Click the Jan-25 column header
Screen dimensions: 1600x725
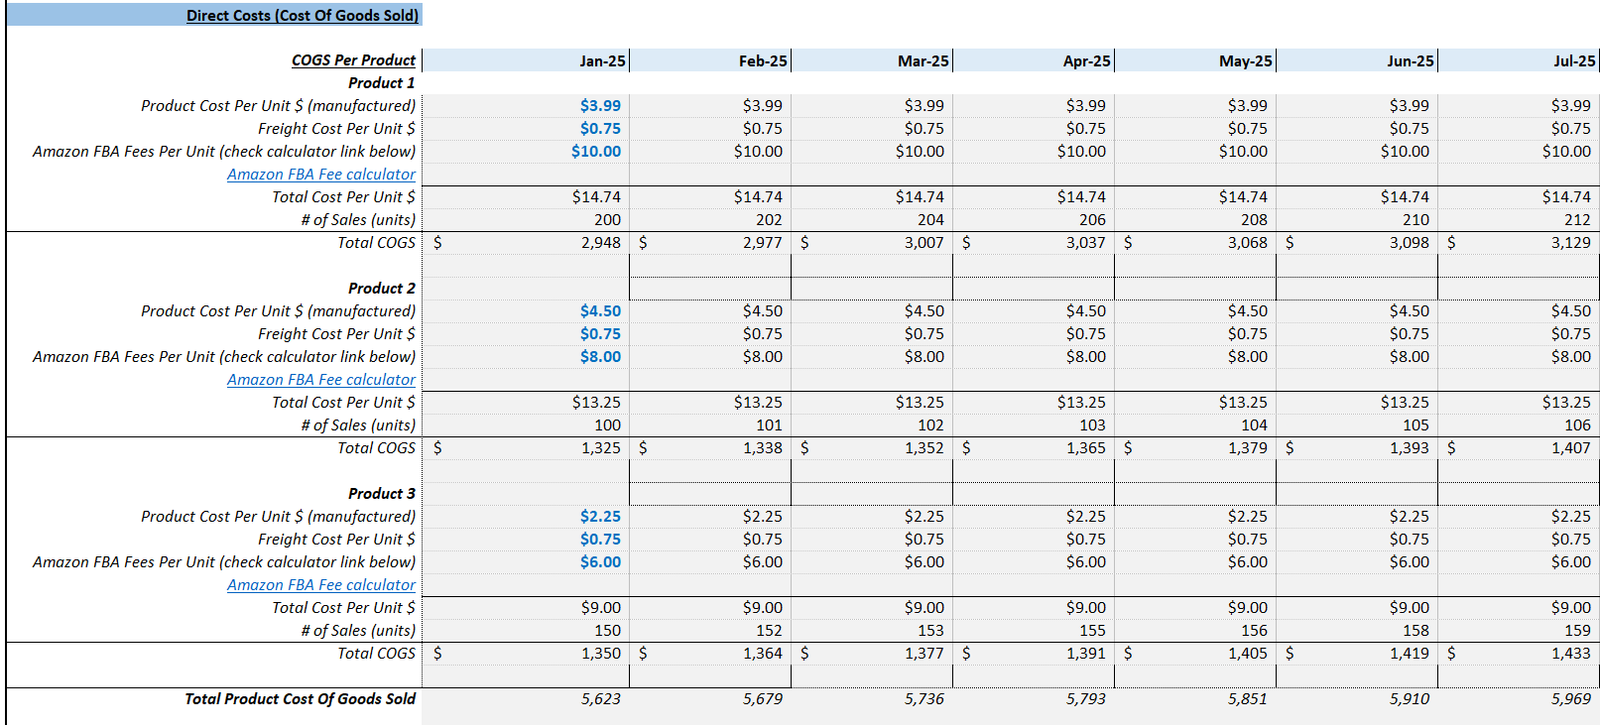(x=602, y=61)
